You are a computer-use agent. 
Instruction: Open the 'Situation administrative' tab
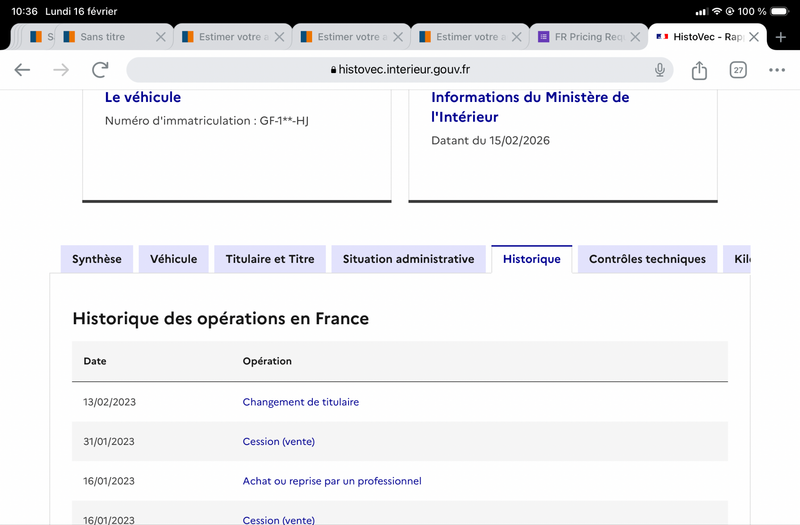coord(408,259)
